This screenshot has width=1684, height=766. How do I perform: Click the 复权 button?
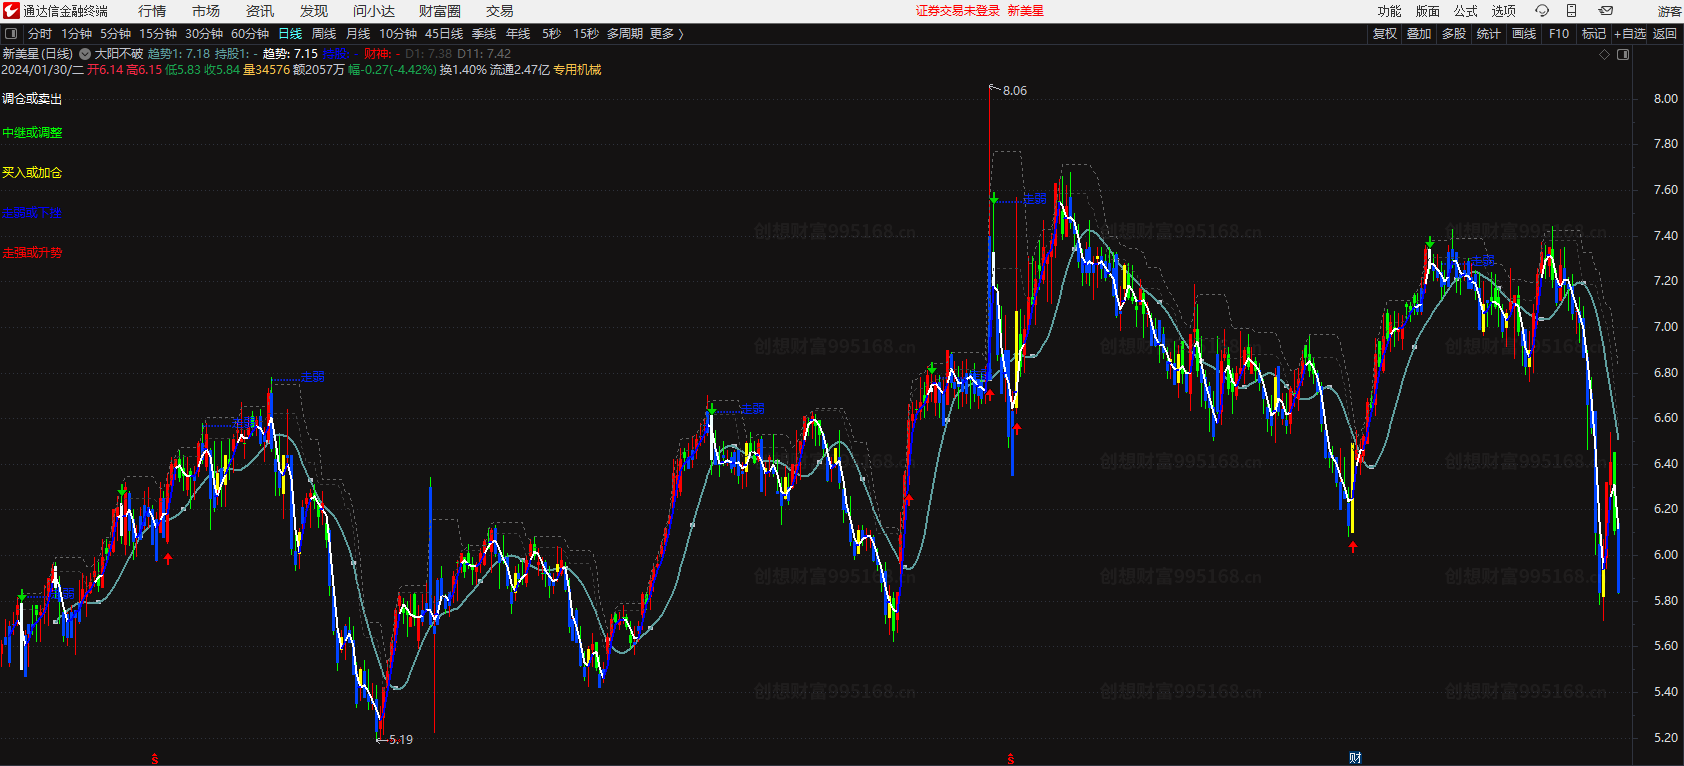point(1385,34)
